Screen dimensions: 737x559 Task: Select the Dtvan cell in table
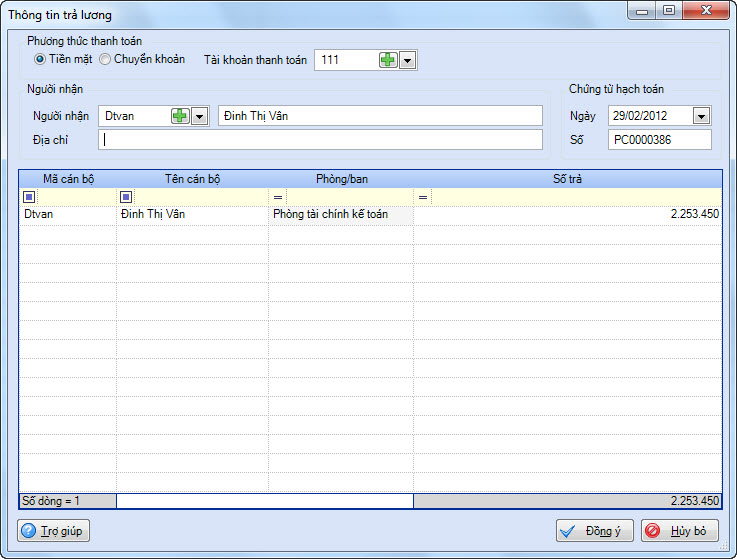tap(68, 214)
